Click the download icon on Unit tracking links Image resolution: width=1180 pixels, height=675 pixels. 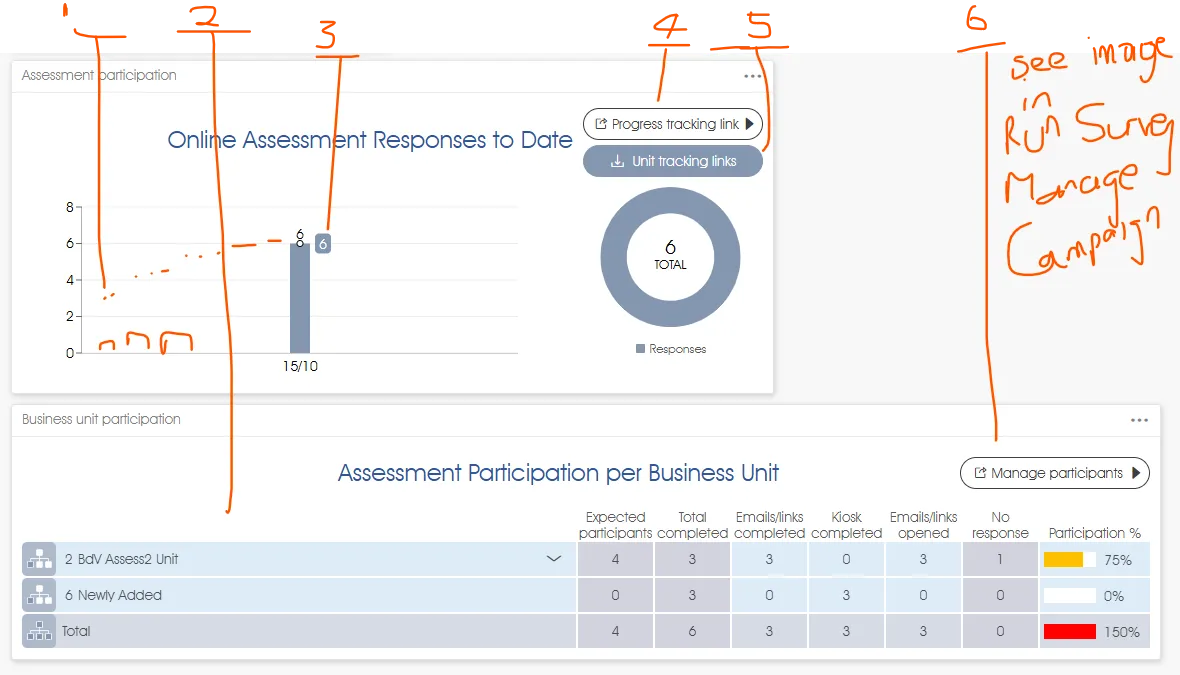click(x=617, y=161)
